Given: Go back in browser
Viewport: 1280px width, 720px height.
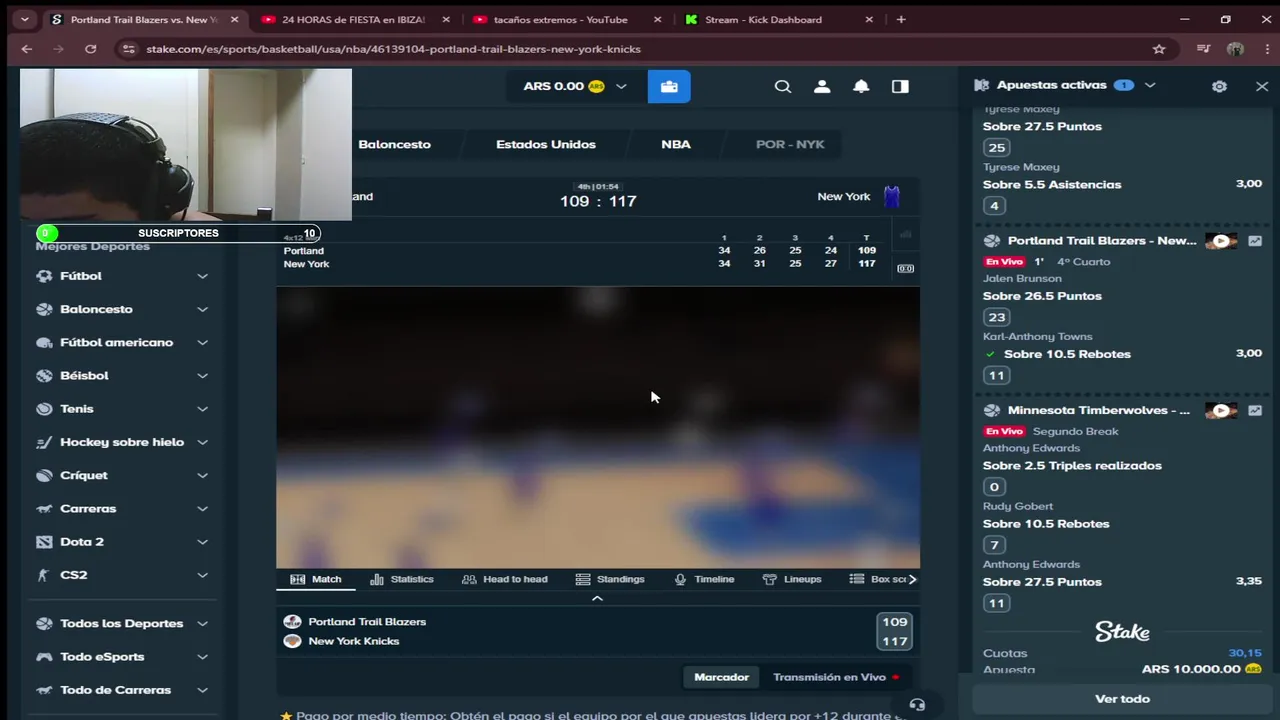Looking at the screenshot, I should point(27,49).
